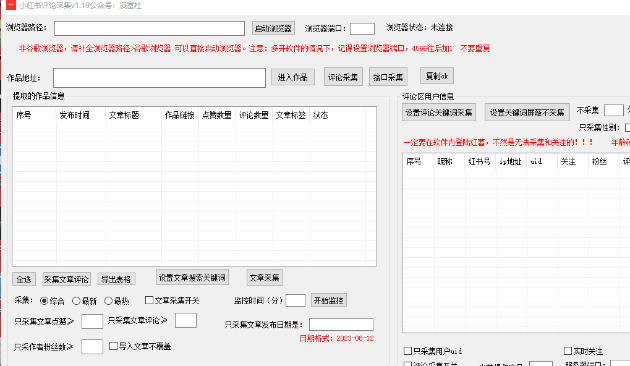The height and width of the screenshot is (366, 630).
Task: Click the 只采作者粉丝数 input field
Action: (x=92, y=346)
